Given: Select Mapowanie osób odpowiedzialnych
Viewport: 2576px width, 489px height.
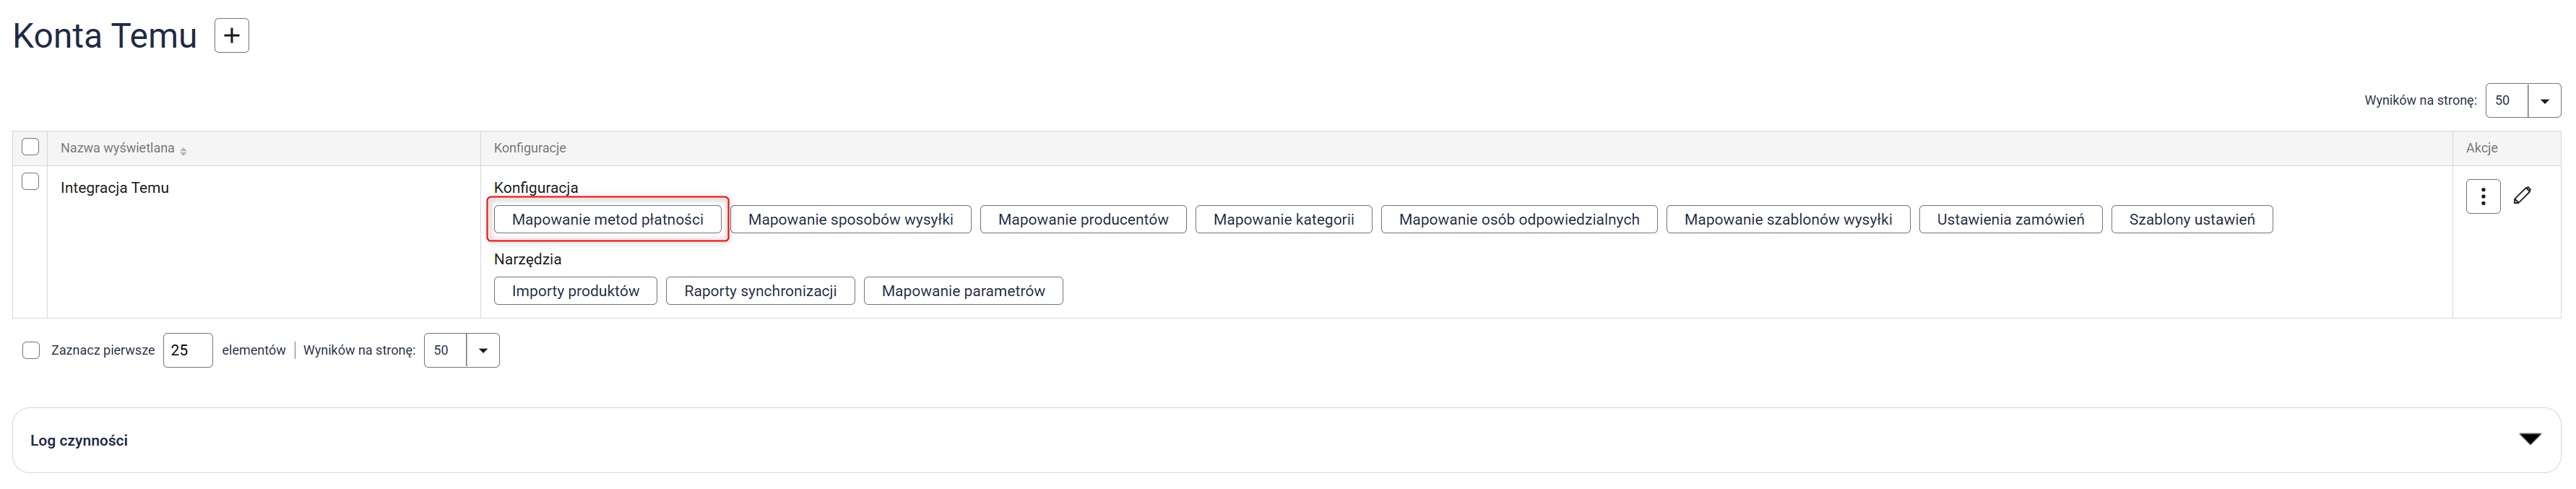Looking at the screenshot, I should (1518, 220).
